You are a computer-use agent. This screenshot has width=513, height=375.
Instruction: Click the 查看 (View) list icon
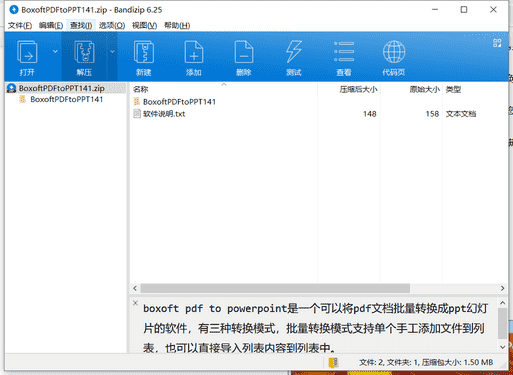[344, 52]
